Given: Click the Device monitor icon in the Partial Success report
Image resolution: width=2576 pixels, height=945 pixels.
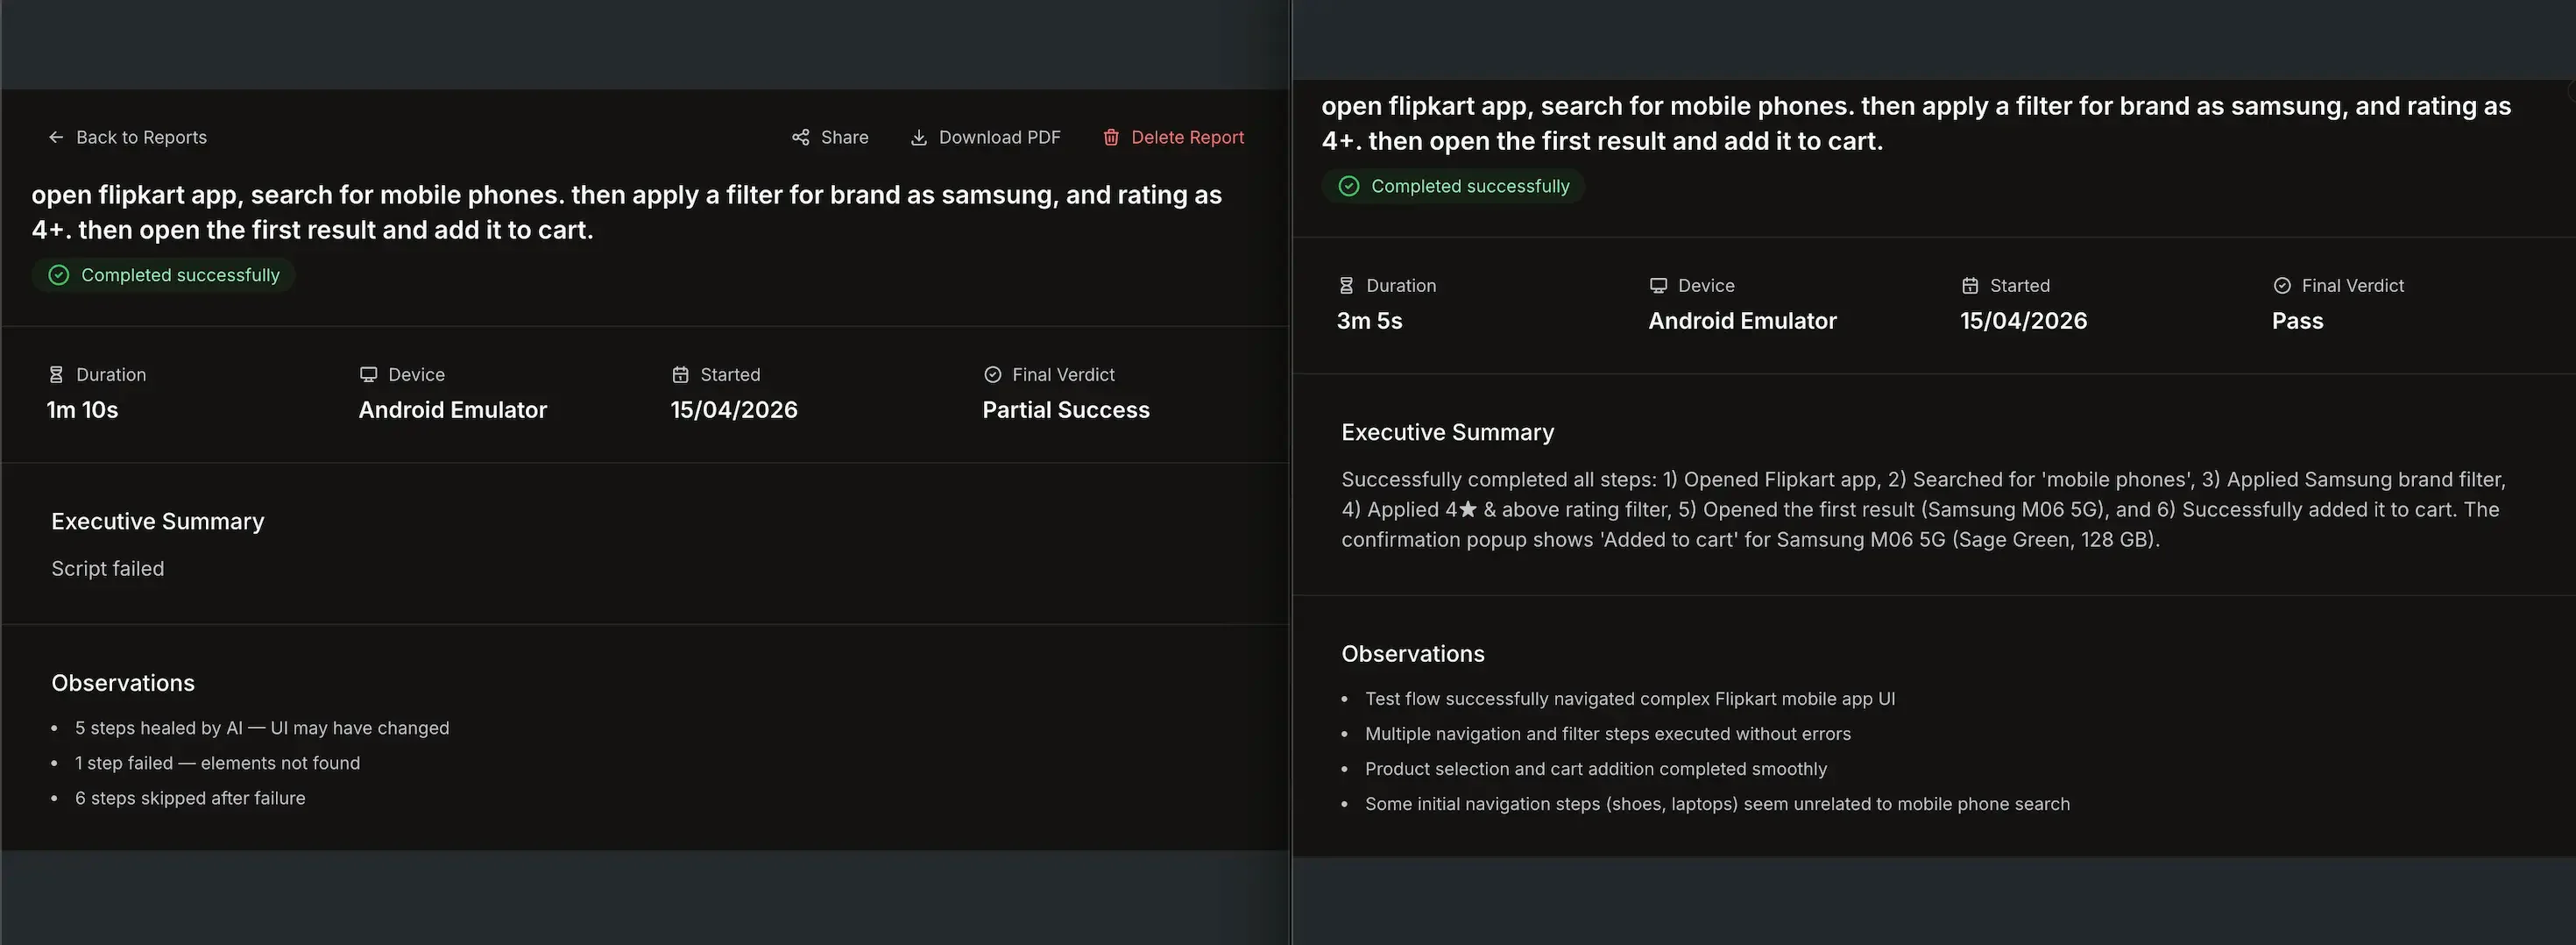Looking at the screenshot, I should [368, 374].
